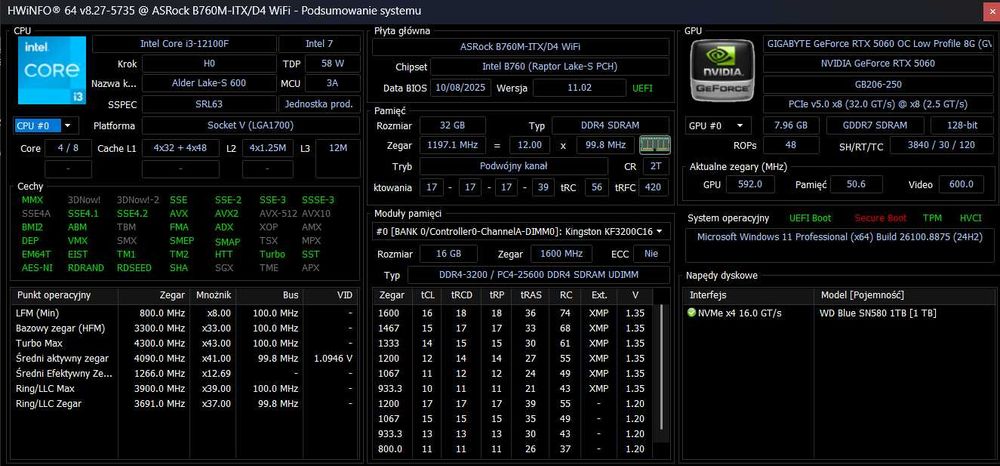Open the GPU #0 selector dropdown
1000x466 pixels.
[717, 126]
